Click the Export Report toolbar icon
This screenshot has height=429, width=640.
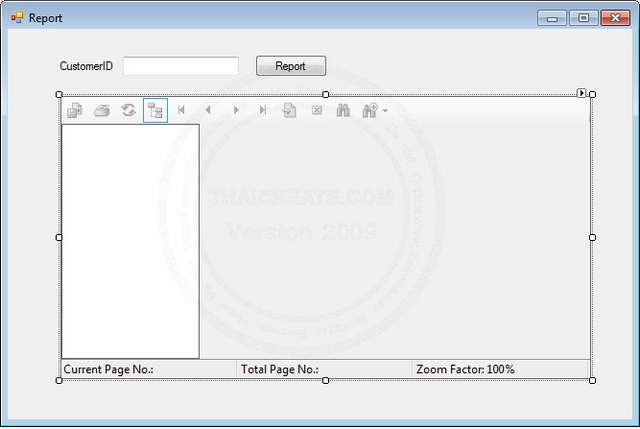[75, 110]
